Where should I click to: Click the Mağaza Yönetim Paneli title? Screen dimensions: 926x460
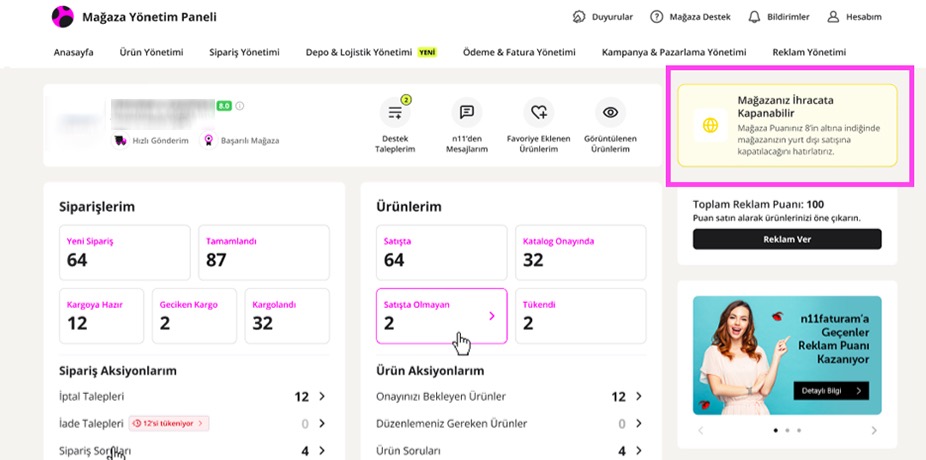pyautogui.click(x=149, y=17)
